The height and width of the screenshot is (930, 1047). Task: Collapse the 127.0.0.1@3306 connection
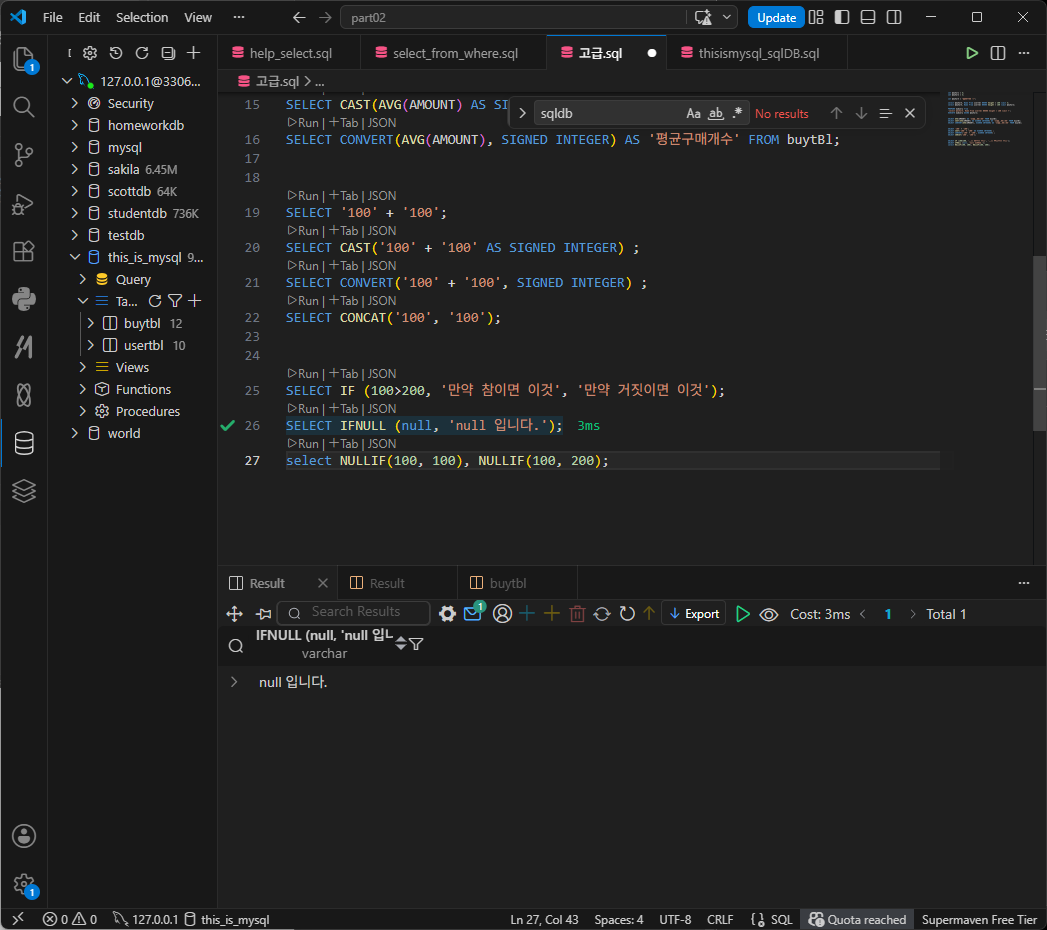(x=67, y=81)
